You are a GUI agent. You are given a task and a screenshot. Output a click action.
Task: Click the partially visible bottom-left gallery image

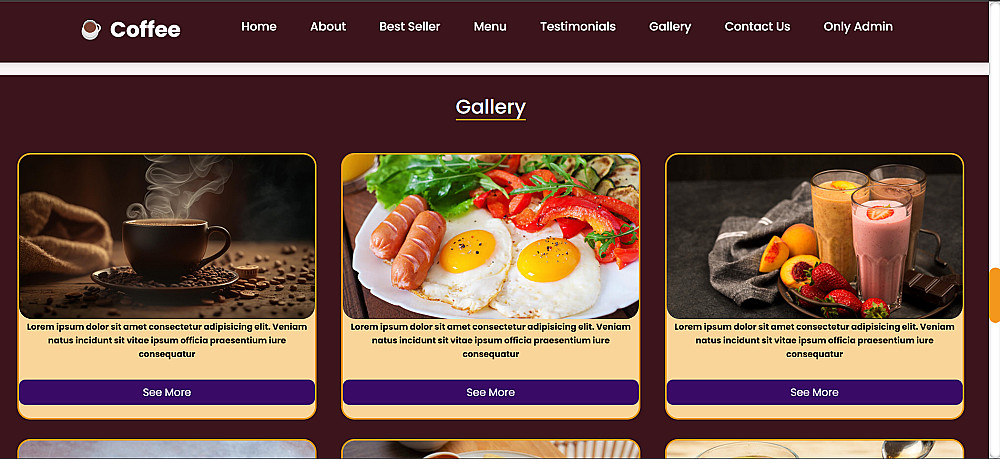[x=167, y=449]
